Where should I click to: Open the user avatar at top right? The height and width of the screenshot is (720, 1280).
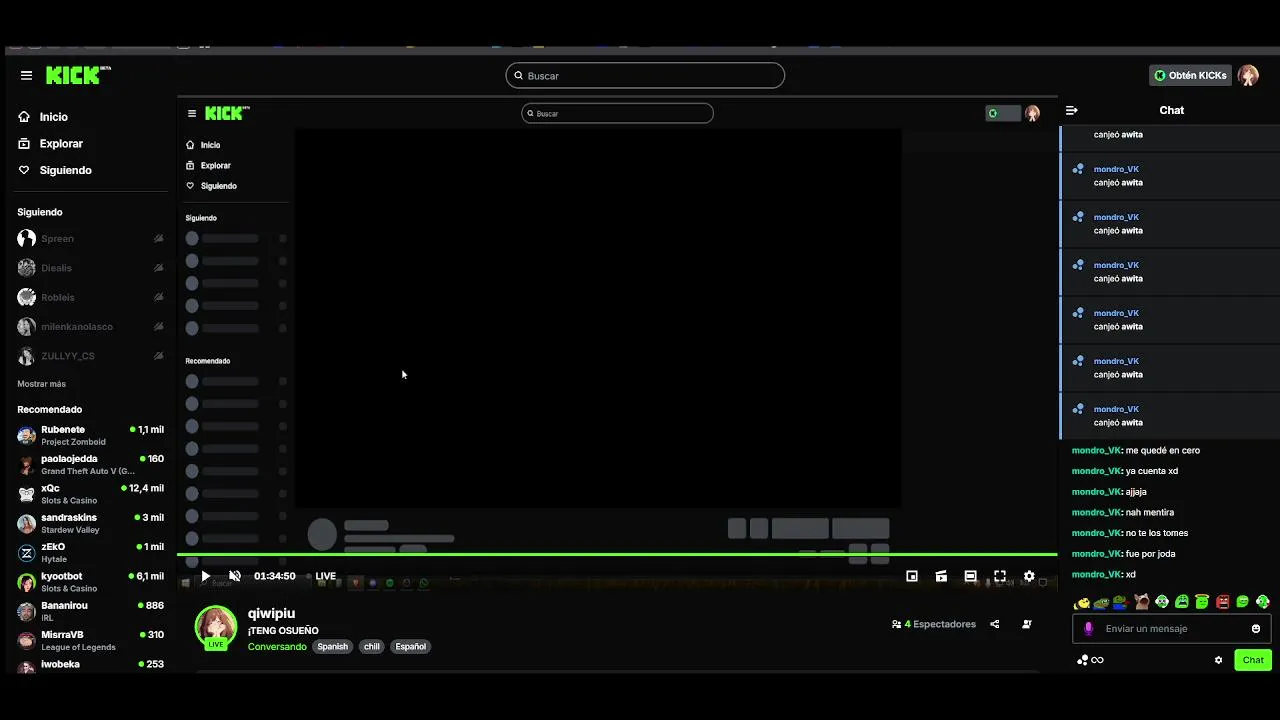tap(1248, 75)
